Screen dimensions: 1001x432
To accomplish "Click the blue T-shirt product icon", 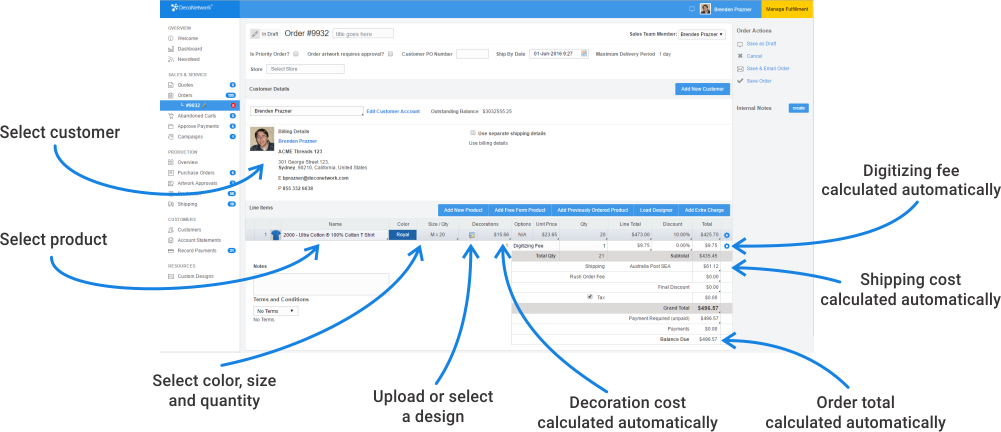I will [274, 235].
